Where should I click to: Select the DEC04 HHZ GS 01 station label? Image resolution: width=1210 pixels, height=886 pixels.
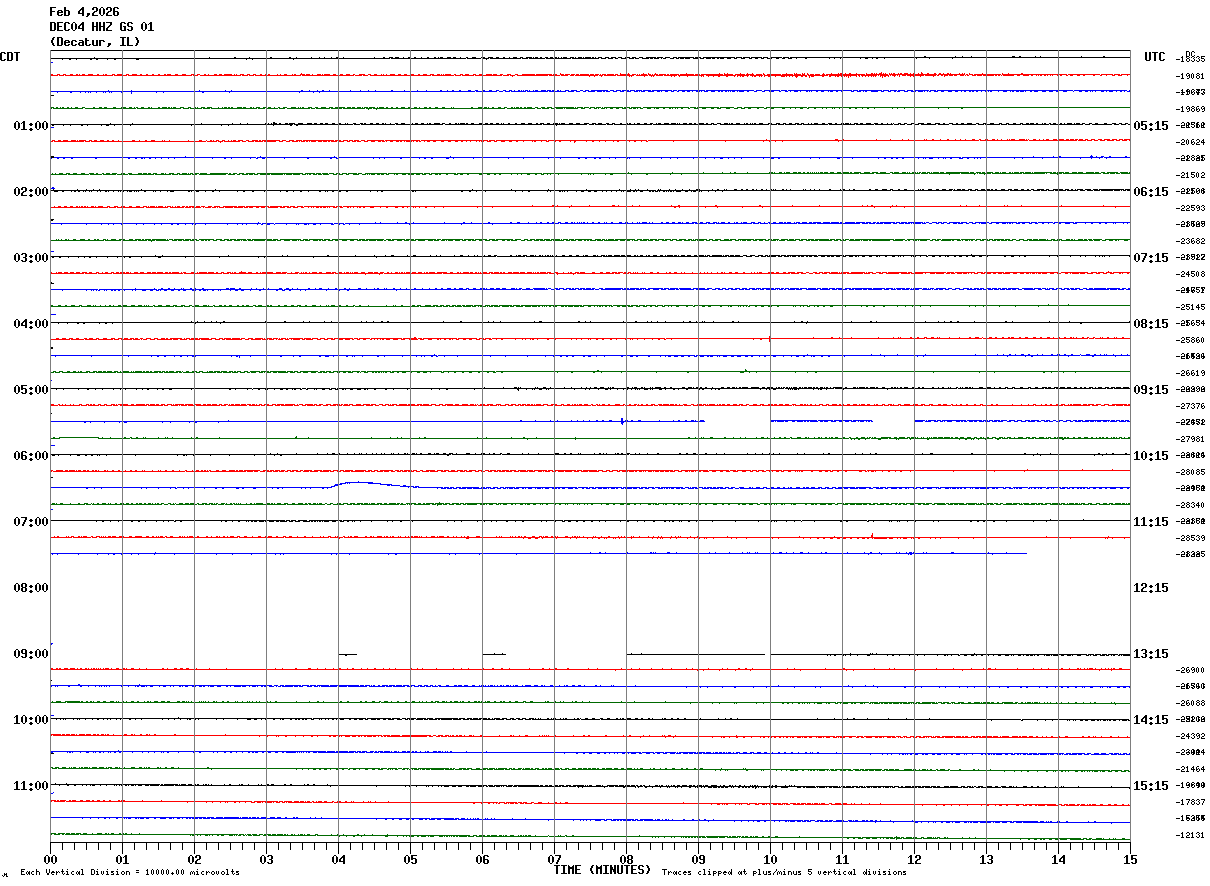102,27
